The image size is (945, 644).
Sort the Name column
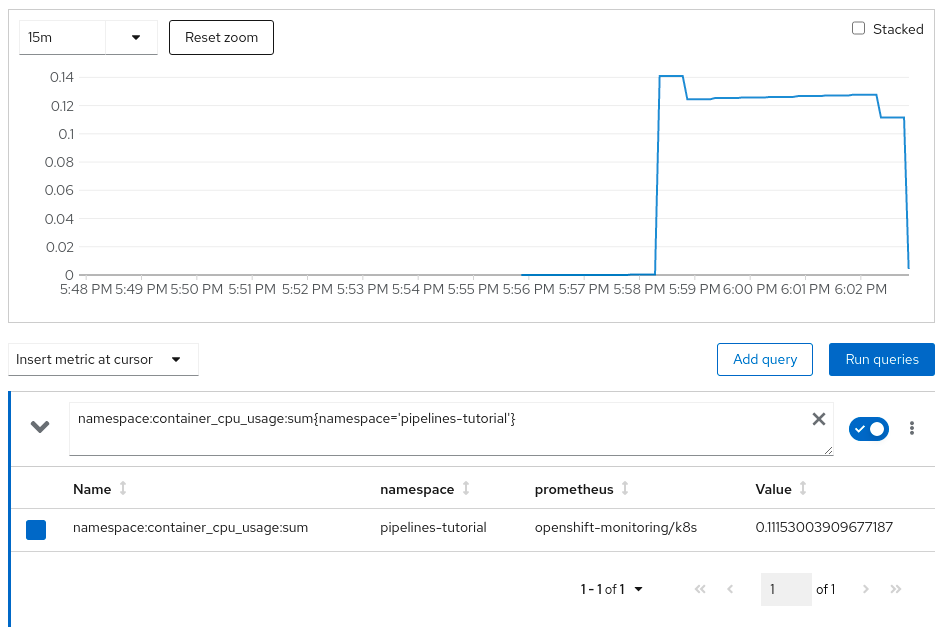pos(123,489)
